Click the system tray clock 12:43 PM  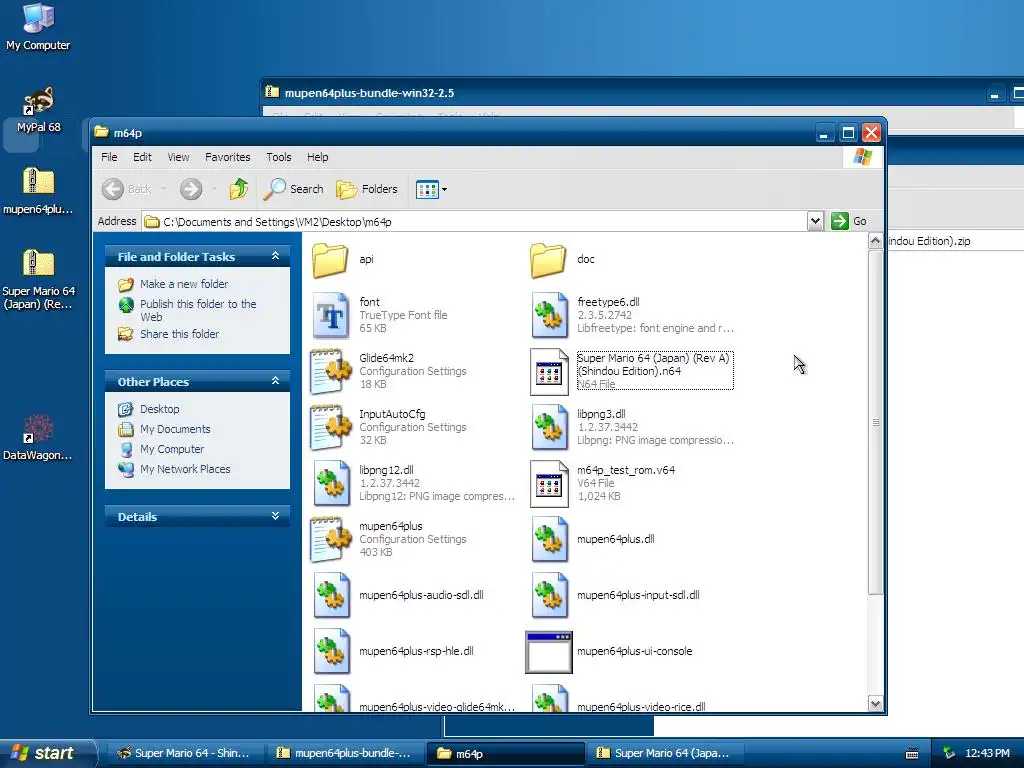987,753
